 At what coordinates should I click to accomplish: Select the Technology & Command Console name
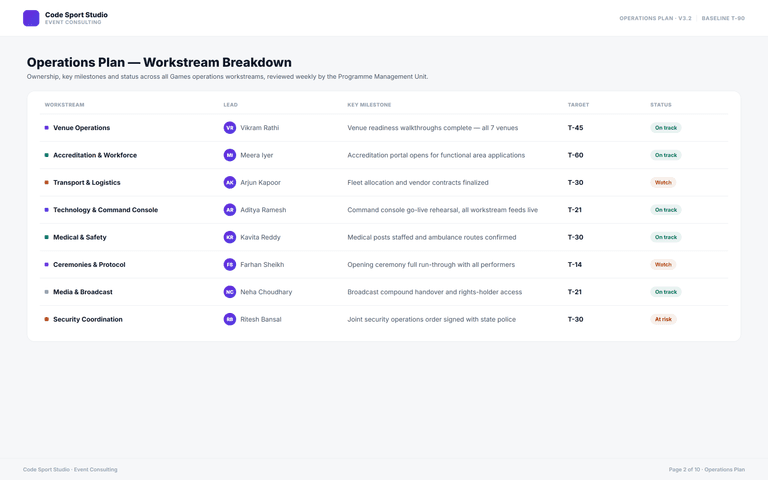click(x=106, y=210)
